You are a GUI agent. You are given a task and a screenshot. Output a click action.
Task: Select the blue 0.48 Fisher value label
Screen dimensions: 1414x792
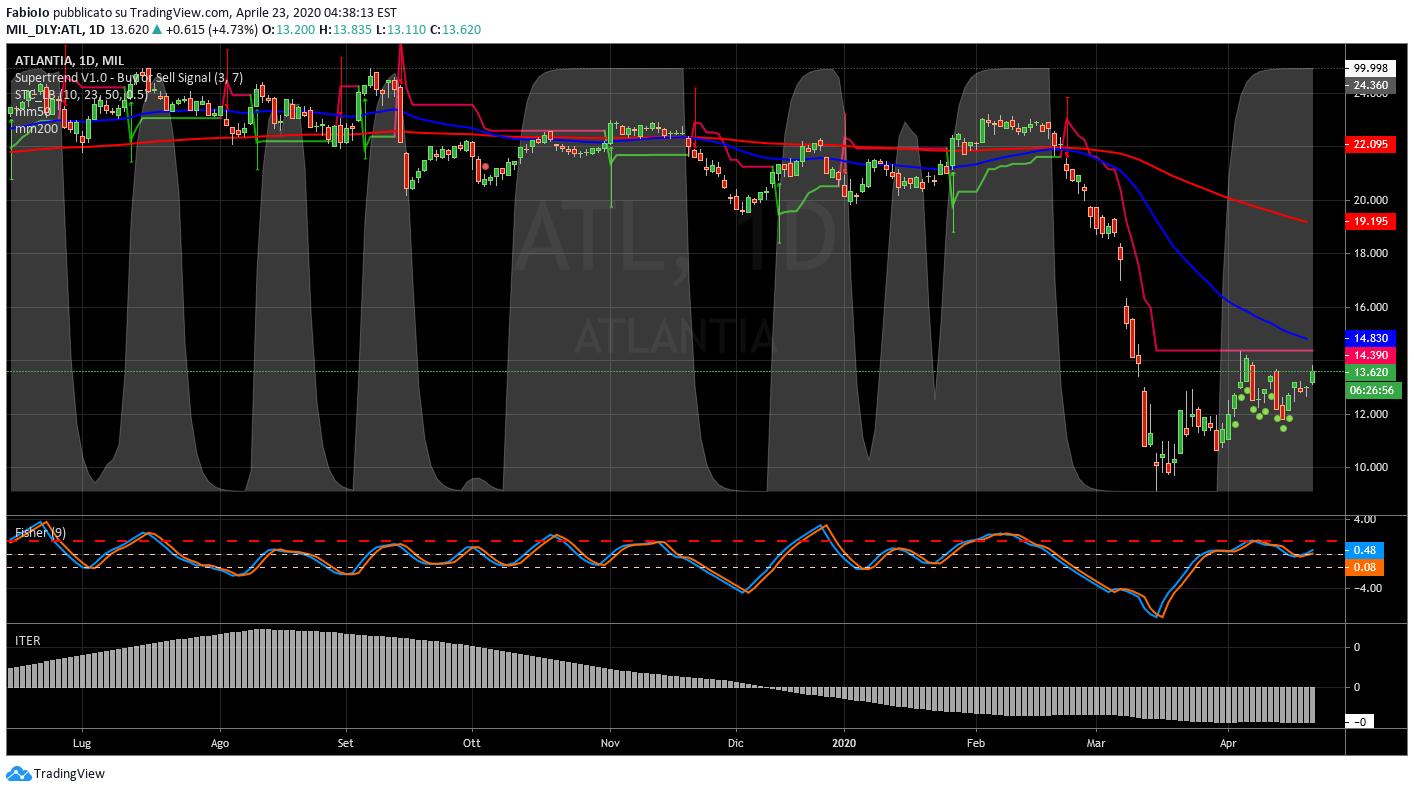[1362, 551]
